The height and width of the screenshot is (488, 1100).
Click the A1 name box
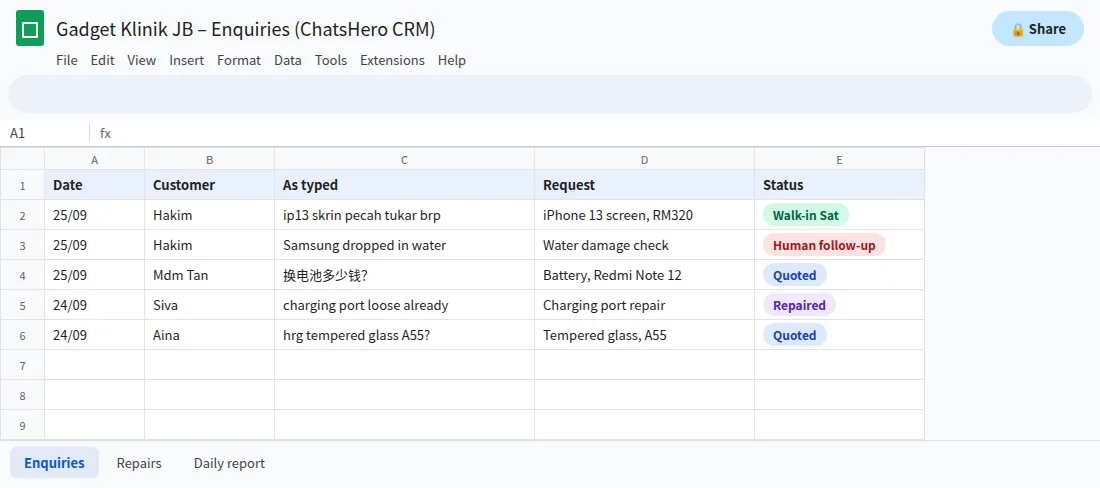(45, 133)
